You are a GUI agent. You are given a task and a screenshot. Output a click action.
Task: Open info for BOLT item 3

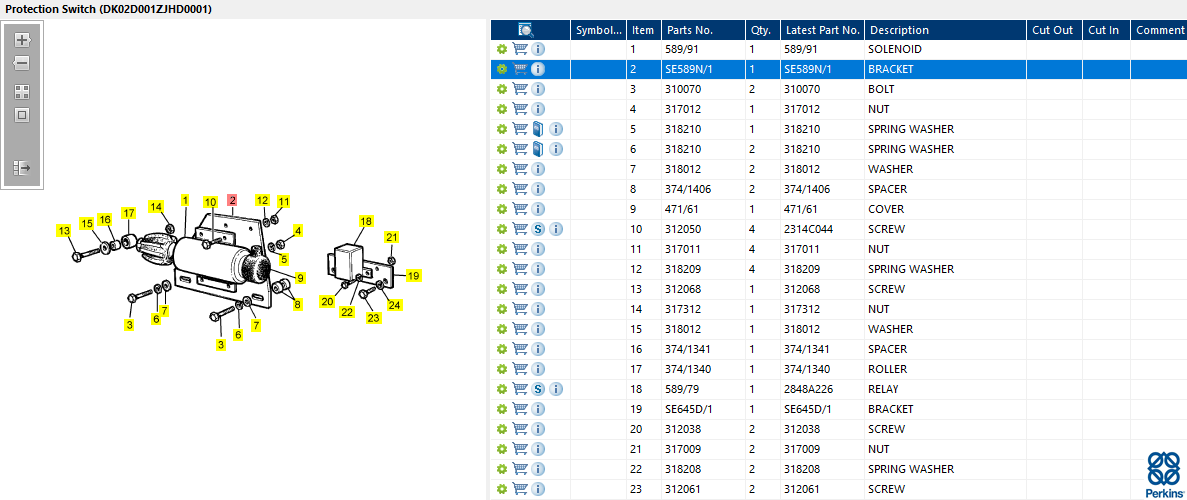pos(538,89)
